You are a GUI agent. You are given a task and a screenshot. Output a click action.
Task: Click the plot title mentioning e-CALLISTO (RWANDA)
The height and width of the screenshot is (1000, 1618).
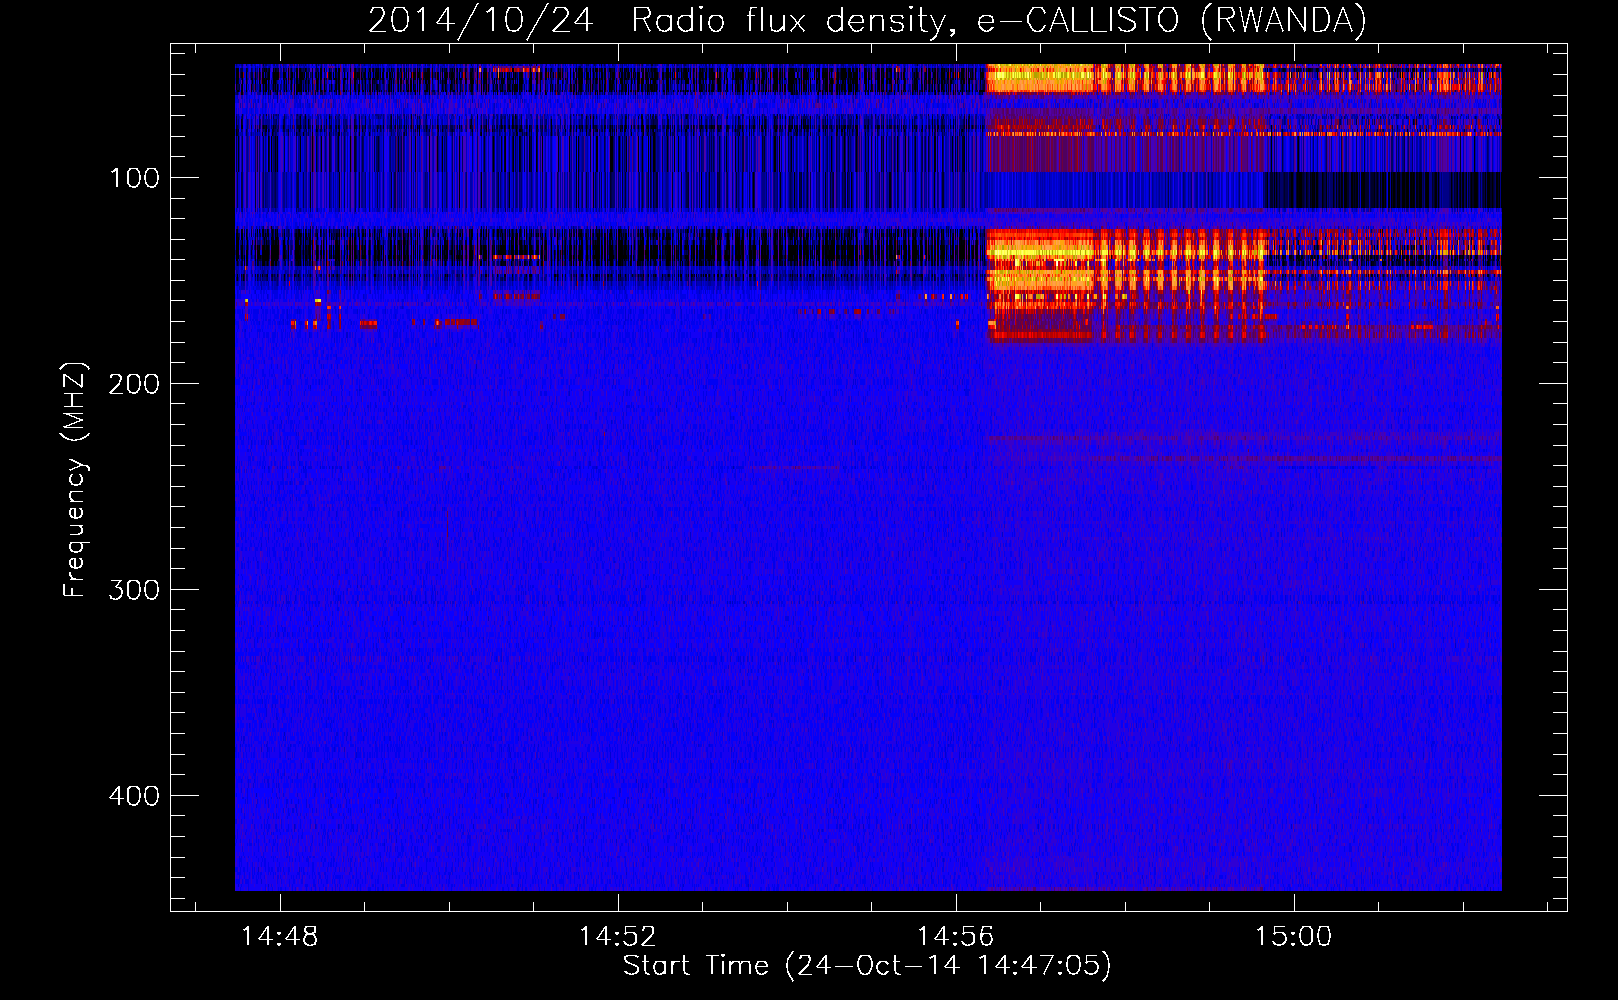click(867, 20)
